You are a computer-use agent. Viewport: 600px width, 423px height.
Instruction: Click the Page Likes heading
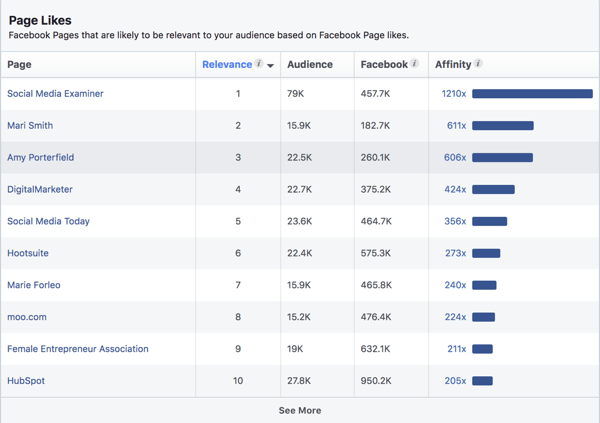(40, 20)
